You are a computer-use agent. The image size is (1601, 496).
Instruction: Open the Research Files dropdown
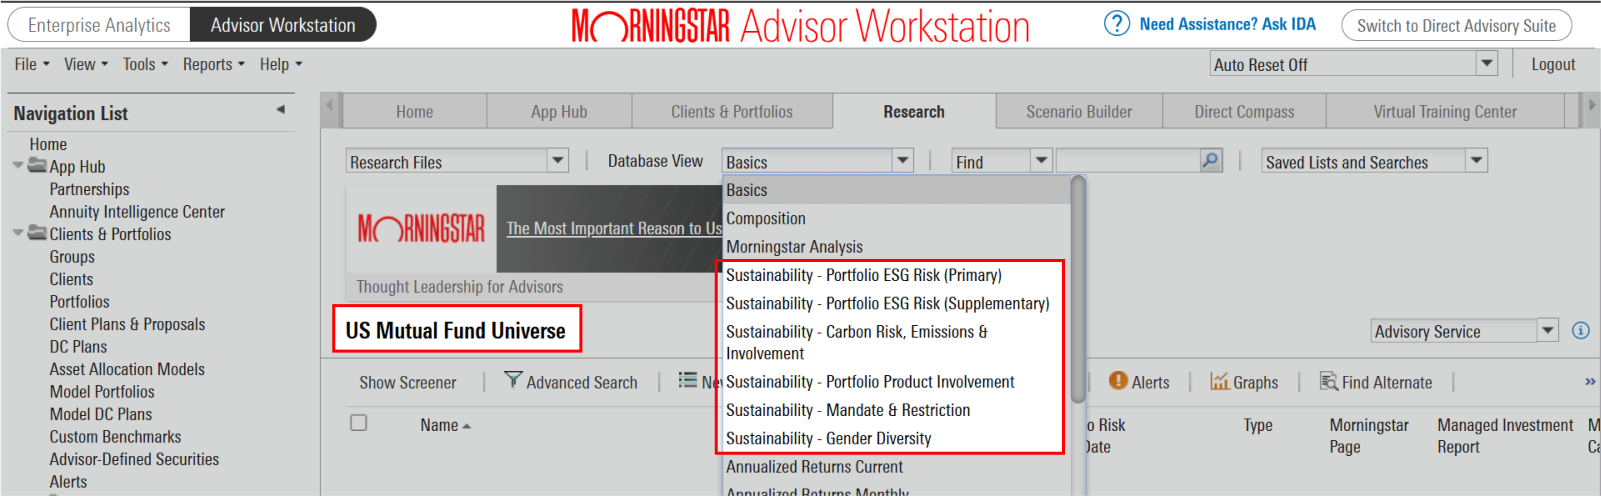(x=558, y=160)
